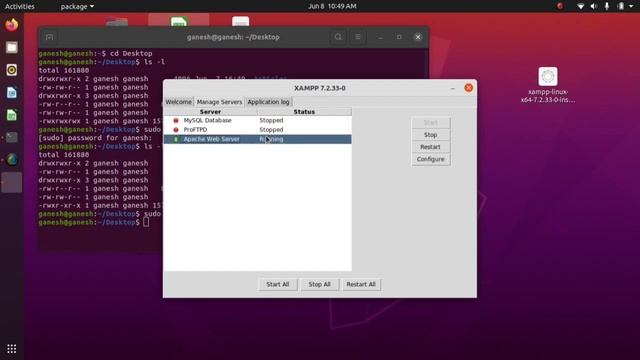Open the Files app in the dock
Image resolution: width=640 pixels, height=360 pixels.
(x=11, y=47)
